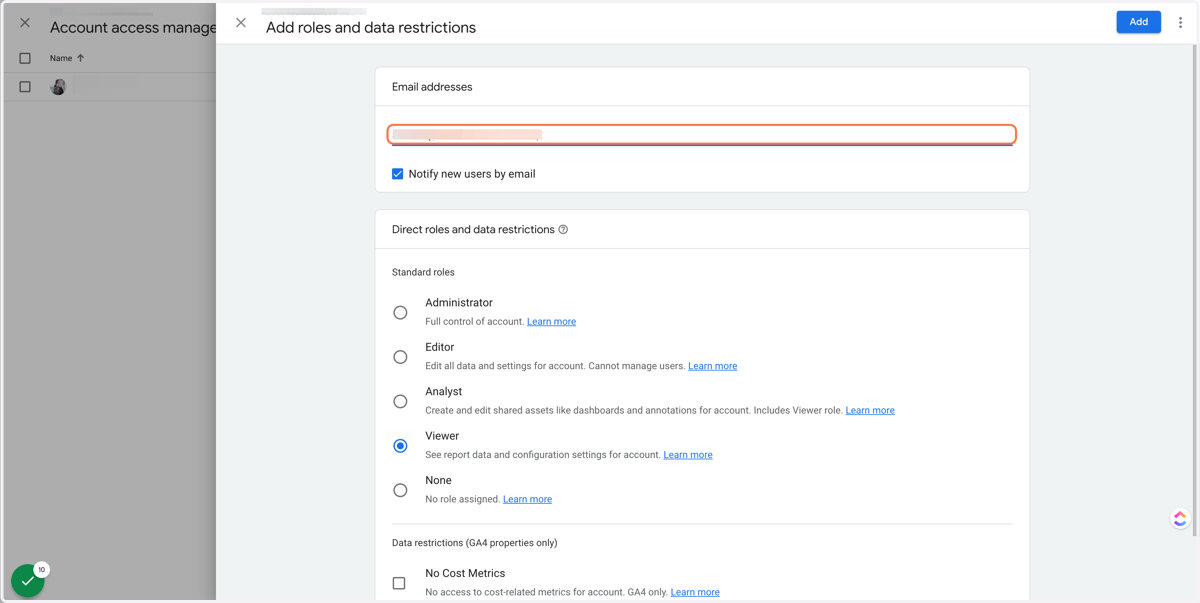Select the Administrator role
This screenshot has height=603, width=1200.
tap(400, 312)
